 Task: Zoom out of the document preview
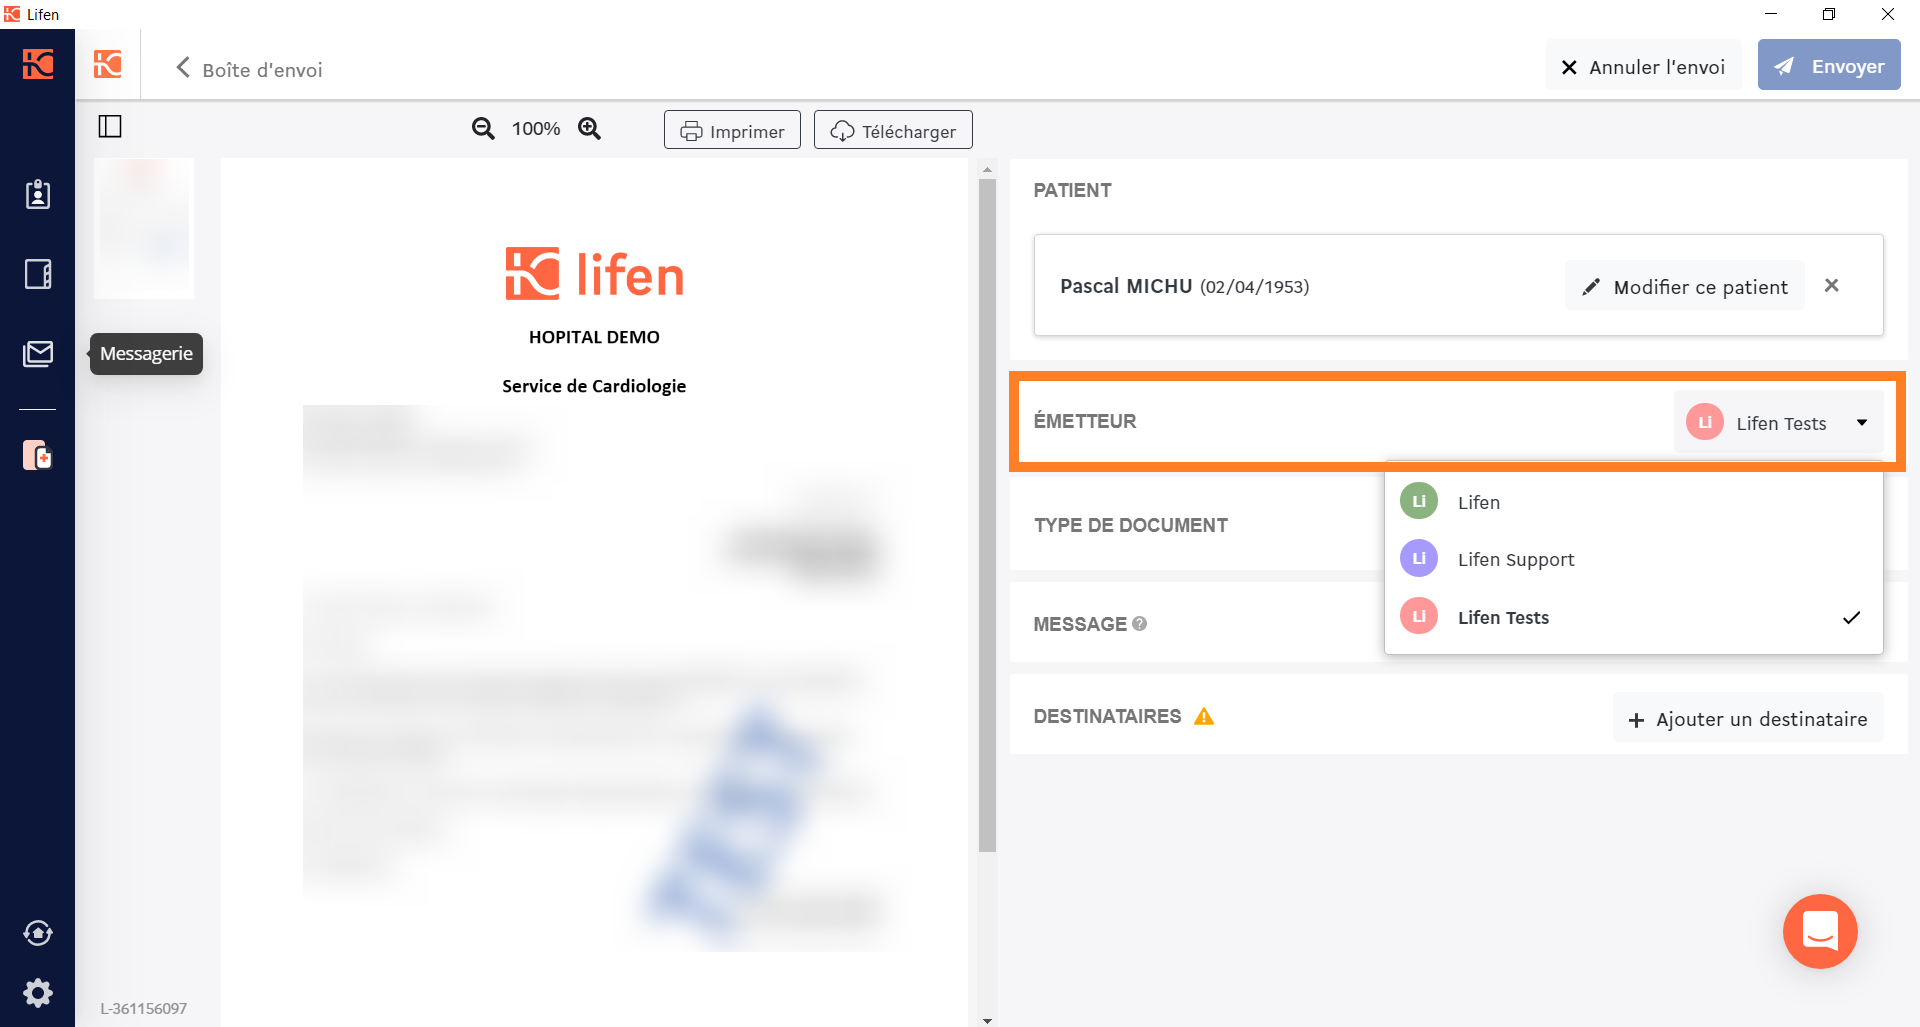click(x=483, y=128)
